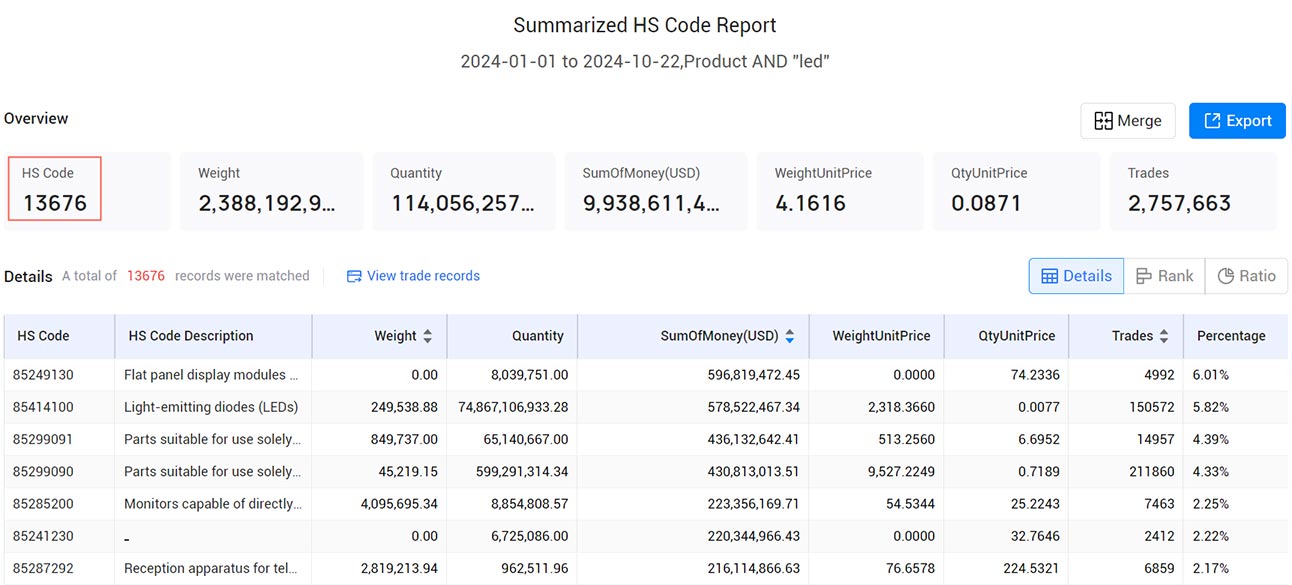Select HS code 85249130 row

(645, 375)
